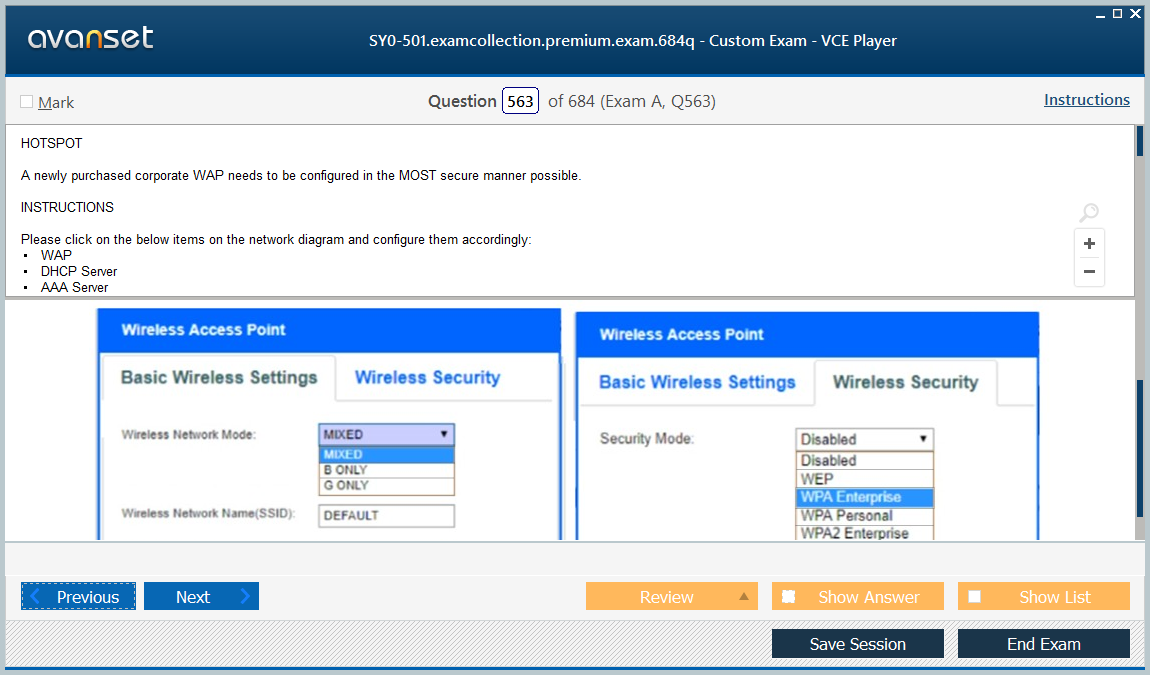Open the Security Mode dropdown
Viewport: 1150px width, 675px height.
(922, 439)
